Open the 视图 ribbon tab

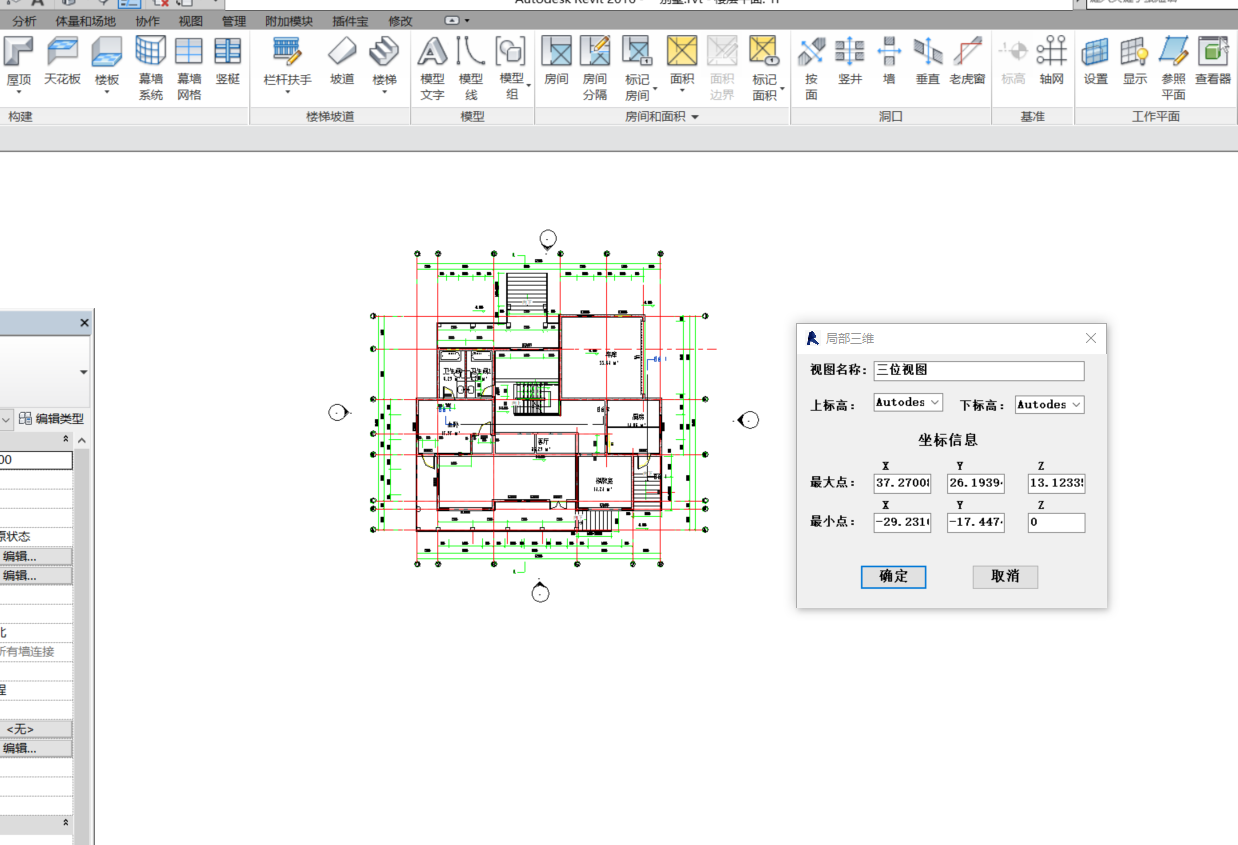point(190,21)
